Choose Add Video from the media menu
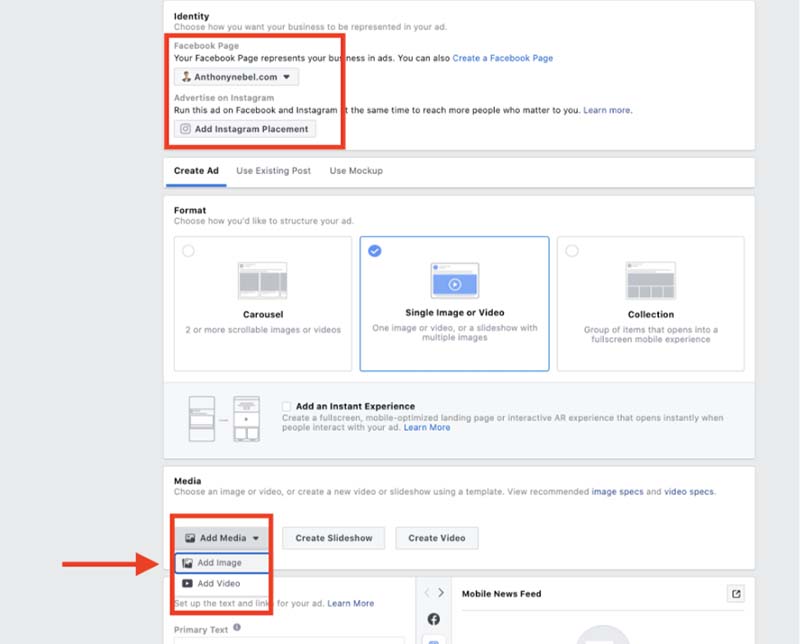The width and height of the screenshot is (800, 644). tap(222, 583)
